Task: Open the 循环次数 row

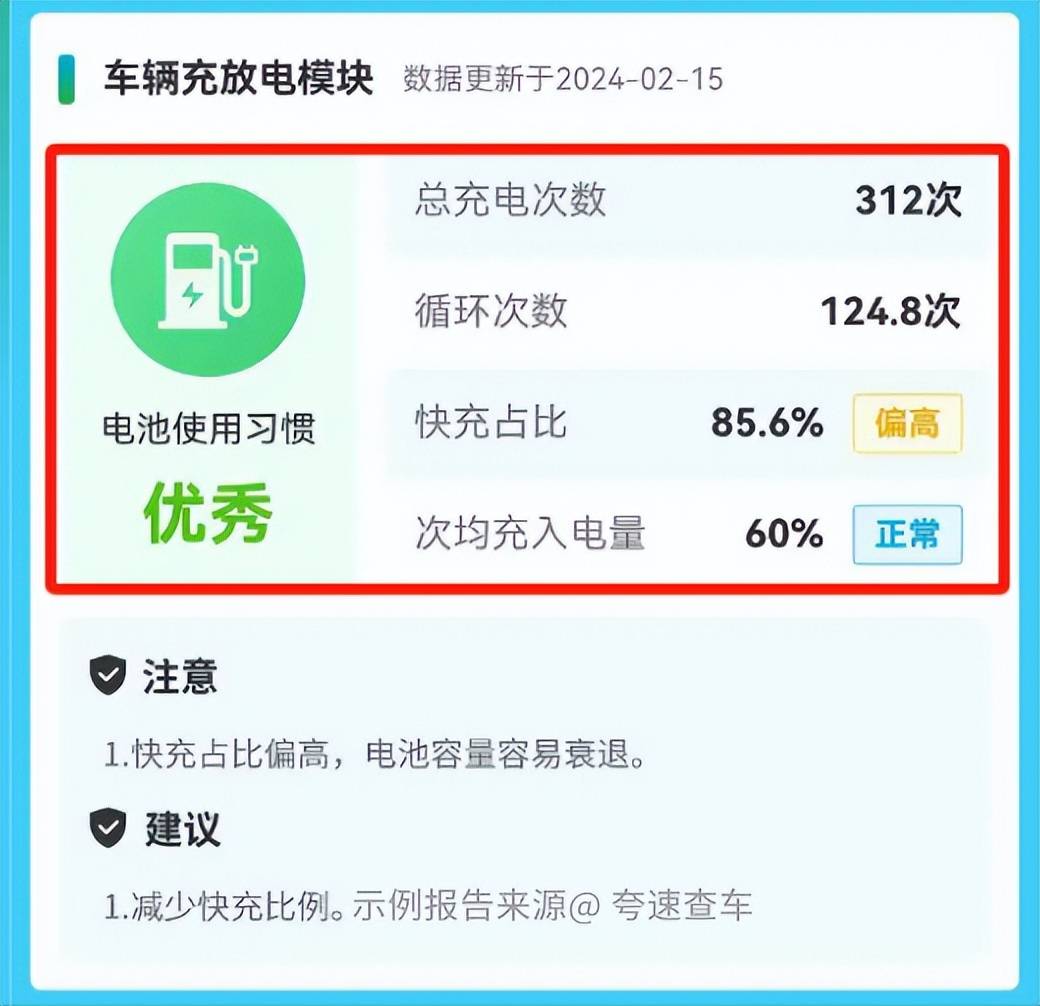Action: (x=688, y=312)
